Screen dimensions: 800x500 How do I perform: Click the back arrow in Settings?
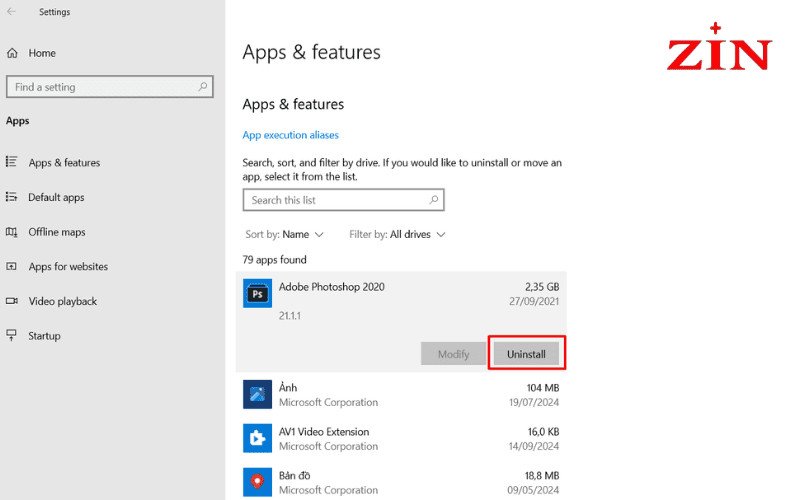11,11
